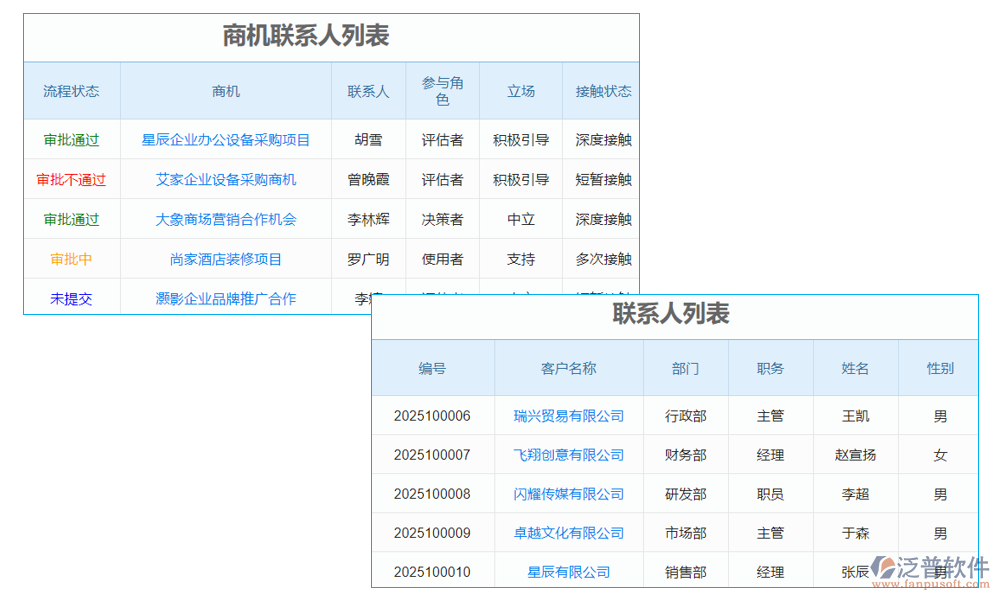Click contact name 王凯 in contacts table

coord(855,416)
